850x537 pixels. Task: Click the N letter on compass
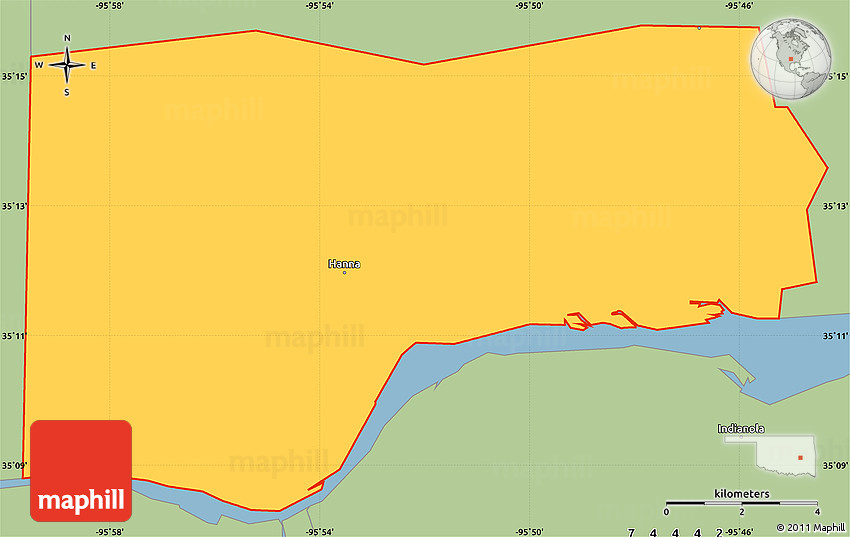tap(67, 39)
